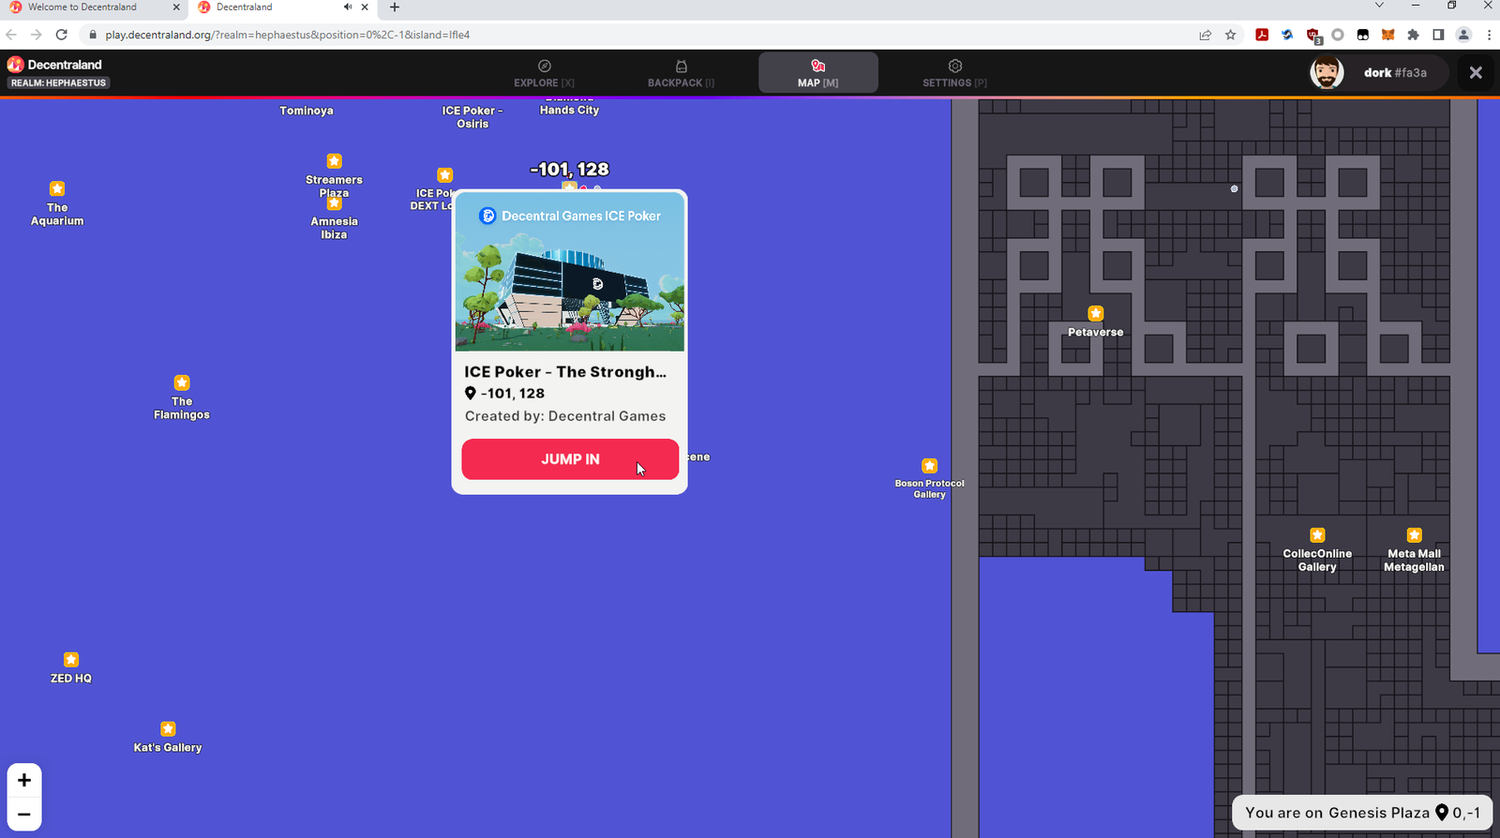
Task: Mute the Decentraland tab audio
Action: coord(347,7)
